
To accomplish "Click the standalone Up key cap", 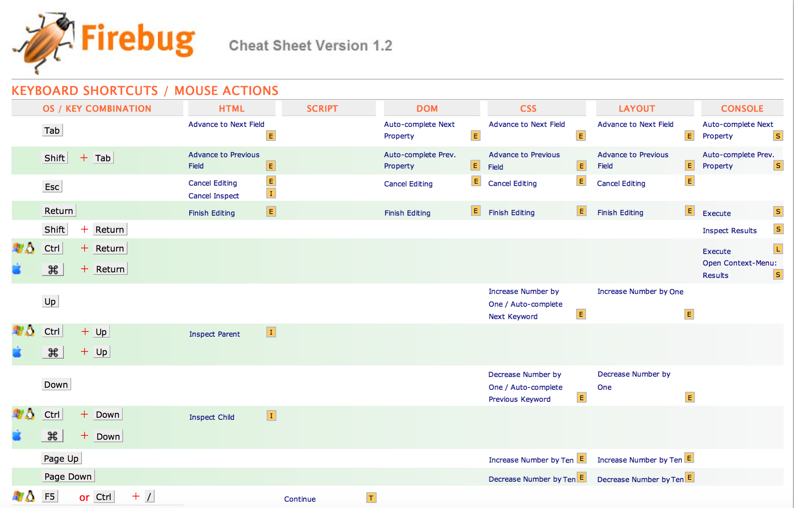I will (x=50, y=301).
